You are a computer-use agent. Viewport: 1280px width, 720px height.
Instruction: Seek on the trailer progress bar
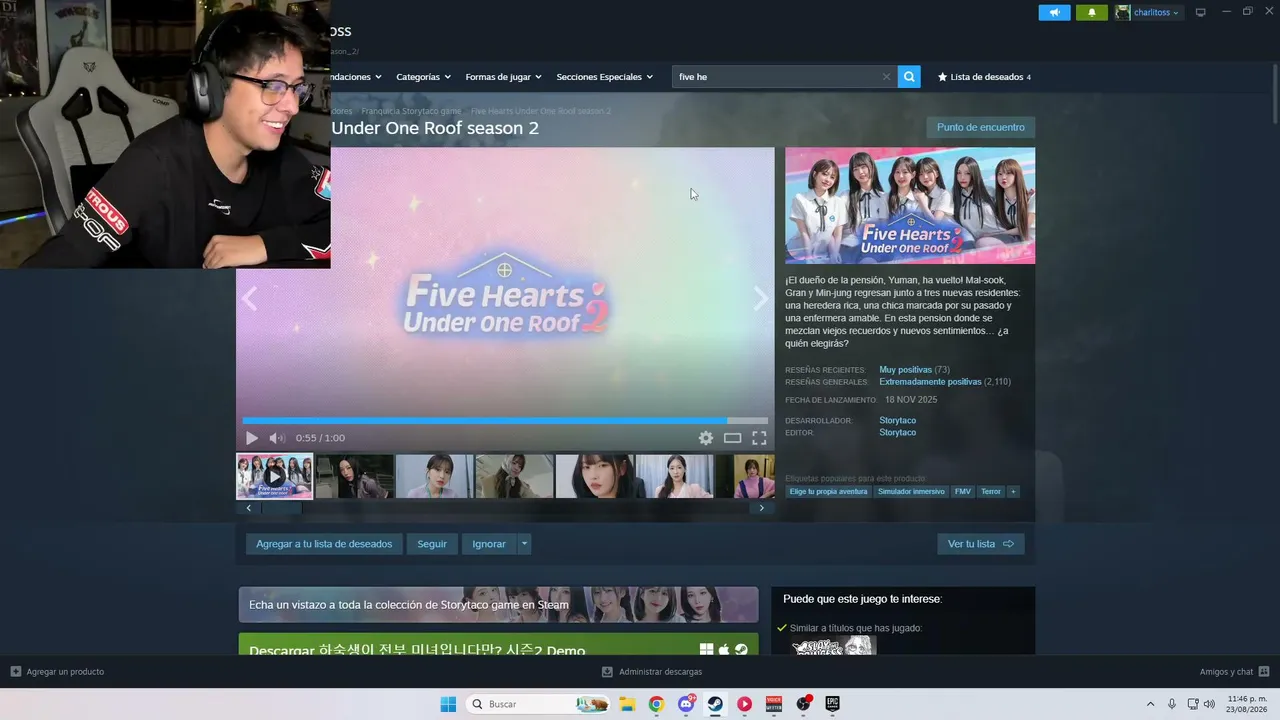pos(505,421)
